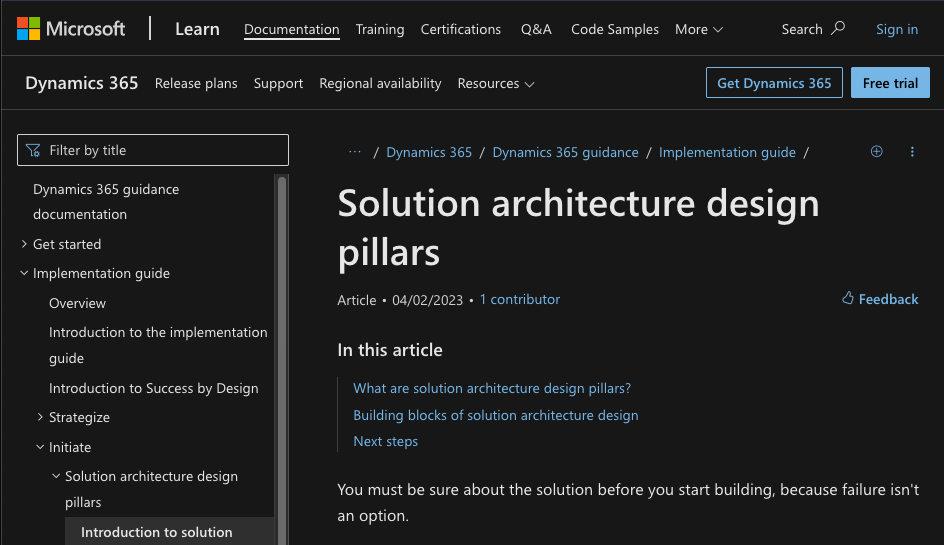The image size is (944, 545).
Task: Expand the Get started tree node
Action: [24, 244]
